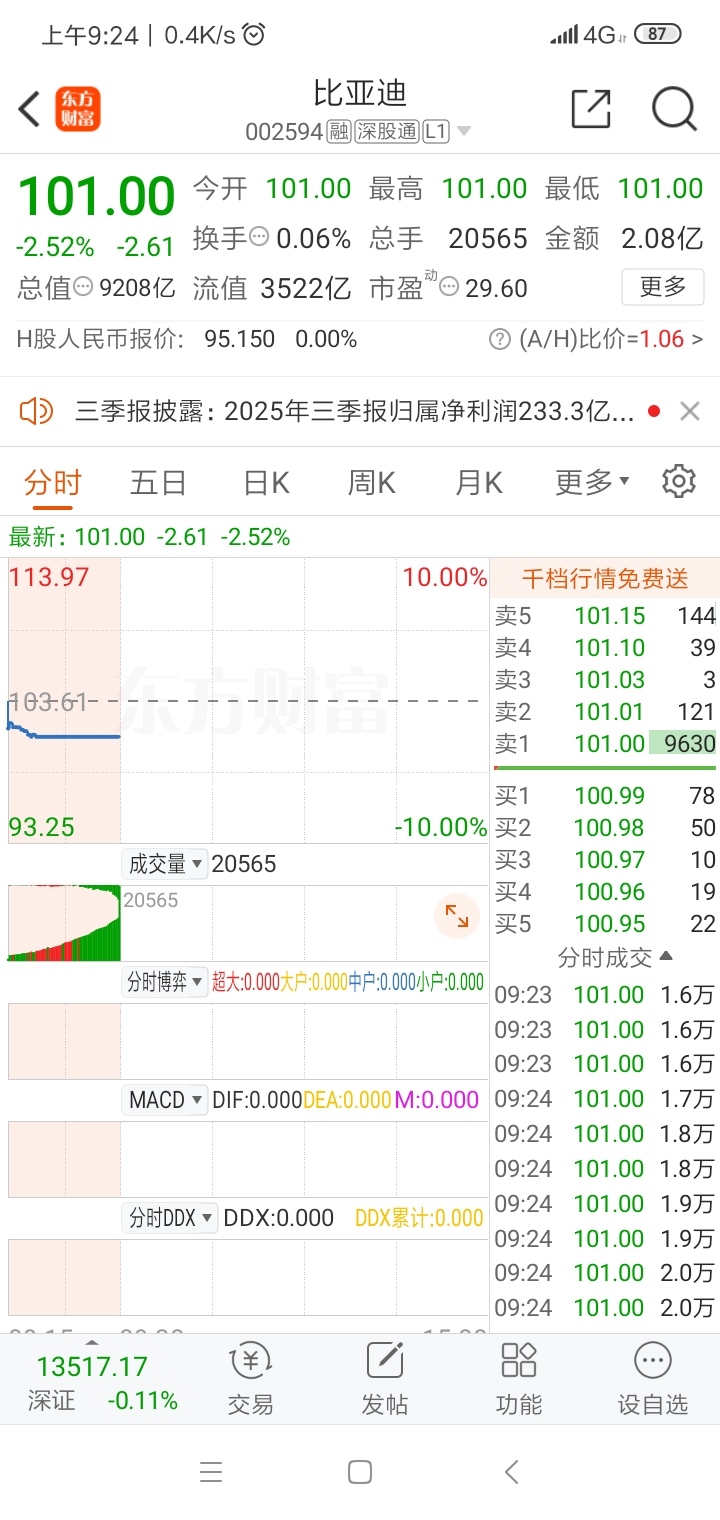Collapse 分时成交 list with arrow
Viewport: 720px width, 1520px height.
tap(667, 957)
